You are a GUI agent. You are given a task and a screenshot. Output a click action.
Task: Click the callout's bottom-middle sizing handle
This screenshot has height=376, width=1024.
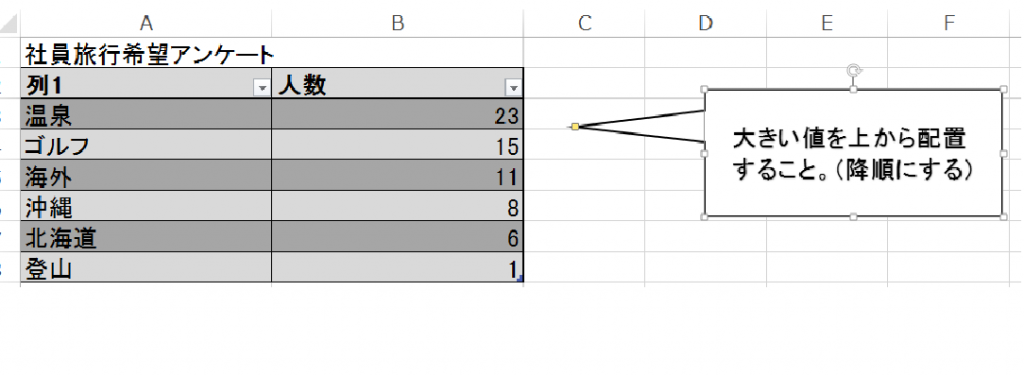[853, 217]
